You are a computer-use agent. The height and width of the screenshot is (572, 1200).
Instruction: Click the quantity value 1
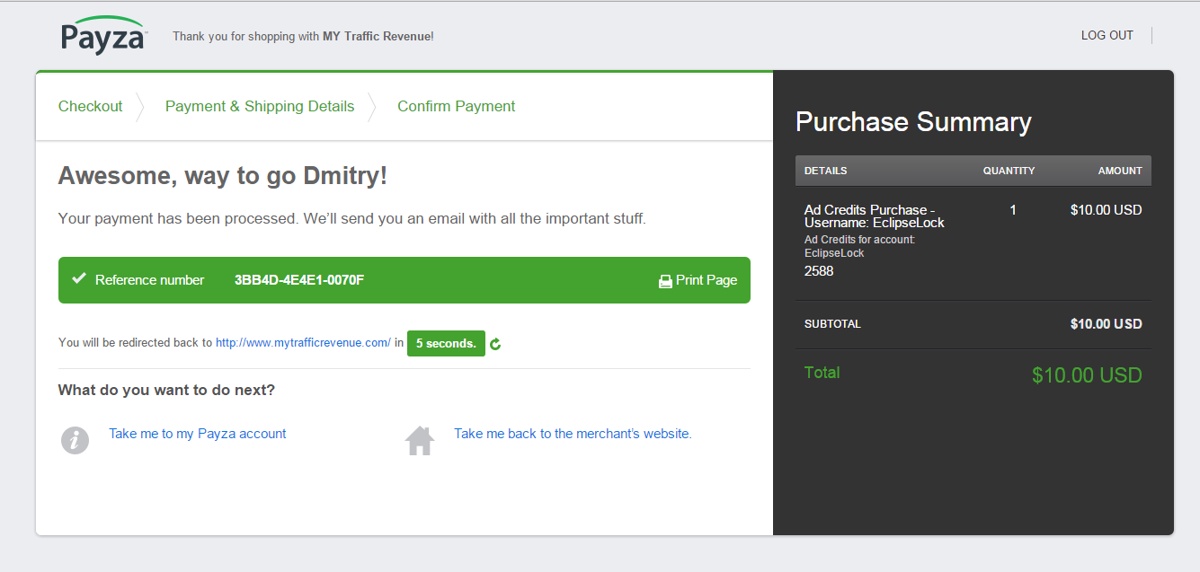[x=1013, y=210]
